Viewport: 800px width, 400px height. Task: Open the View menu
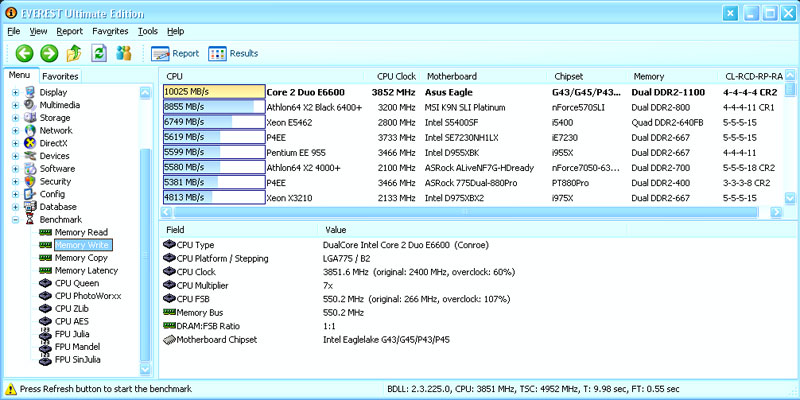(38, 31)
